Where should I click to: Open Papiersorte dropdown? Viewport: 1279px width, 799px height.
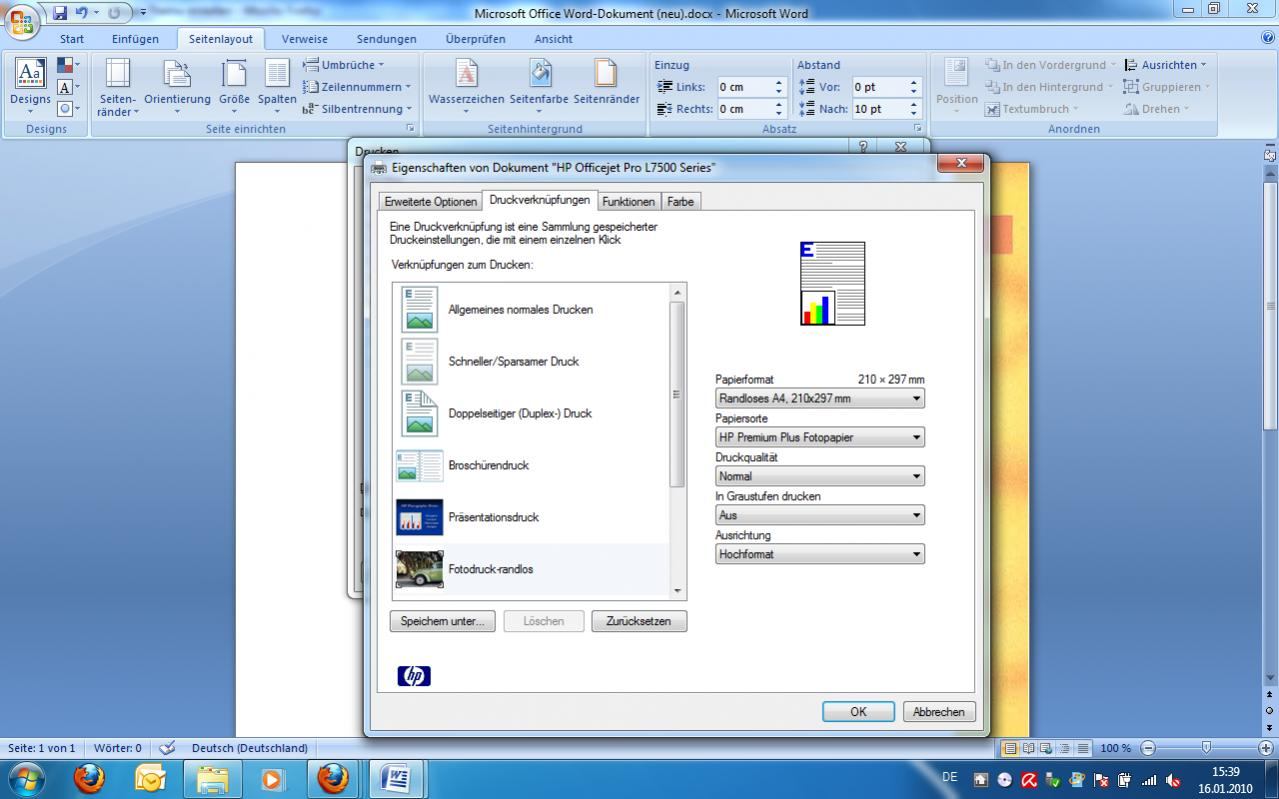(819, 437)
